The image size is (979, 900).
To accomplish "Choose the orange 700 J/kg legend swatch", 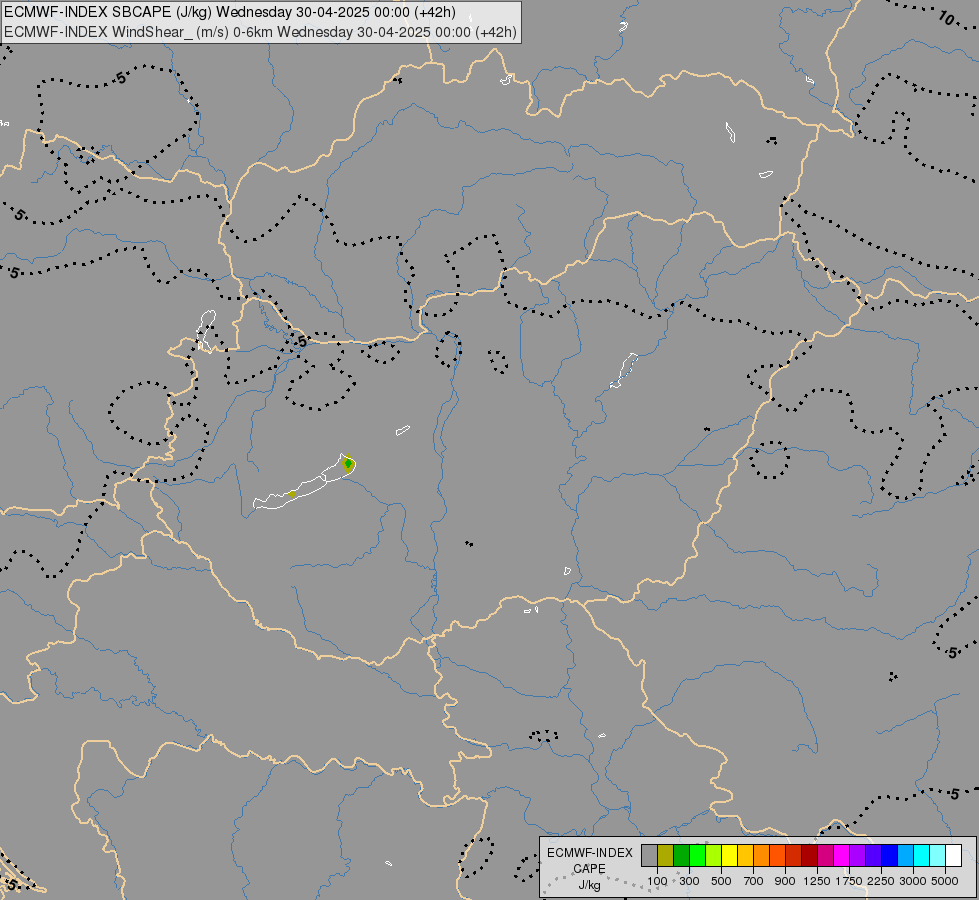I will (x=762, y=856).
